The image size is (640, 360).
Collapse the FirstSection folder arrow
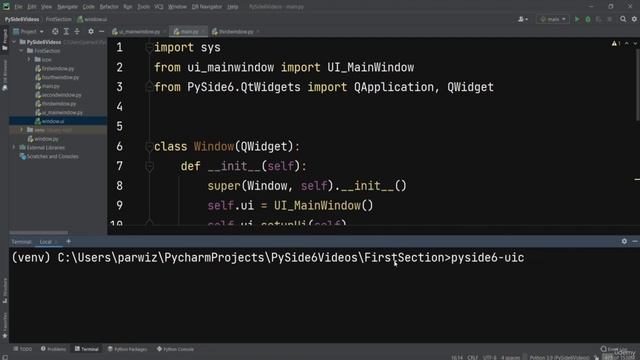coord(21,51)
